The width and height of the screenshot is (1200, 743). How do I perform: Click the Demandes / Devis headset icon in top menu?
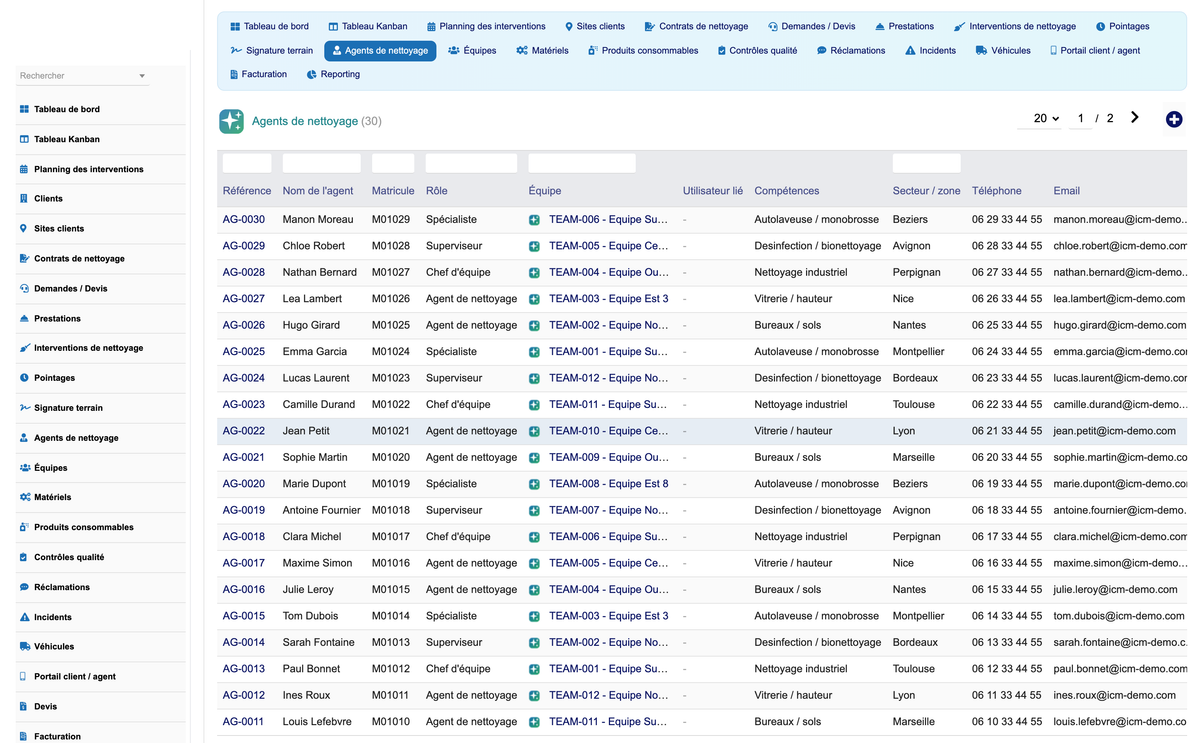773,26
